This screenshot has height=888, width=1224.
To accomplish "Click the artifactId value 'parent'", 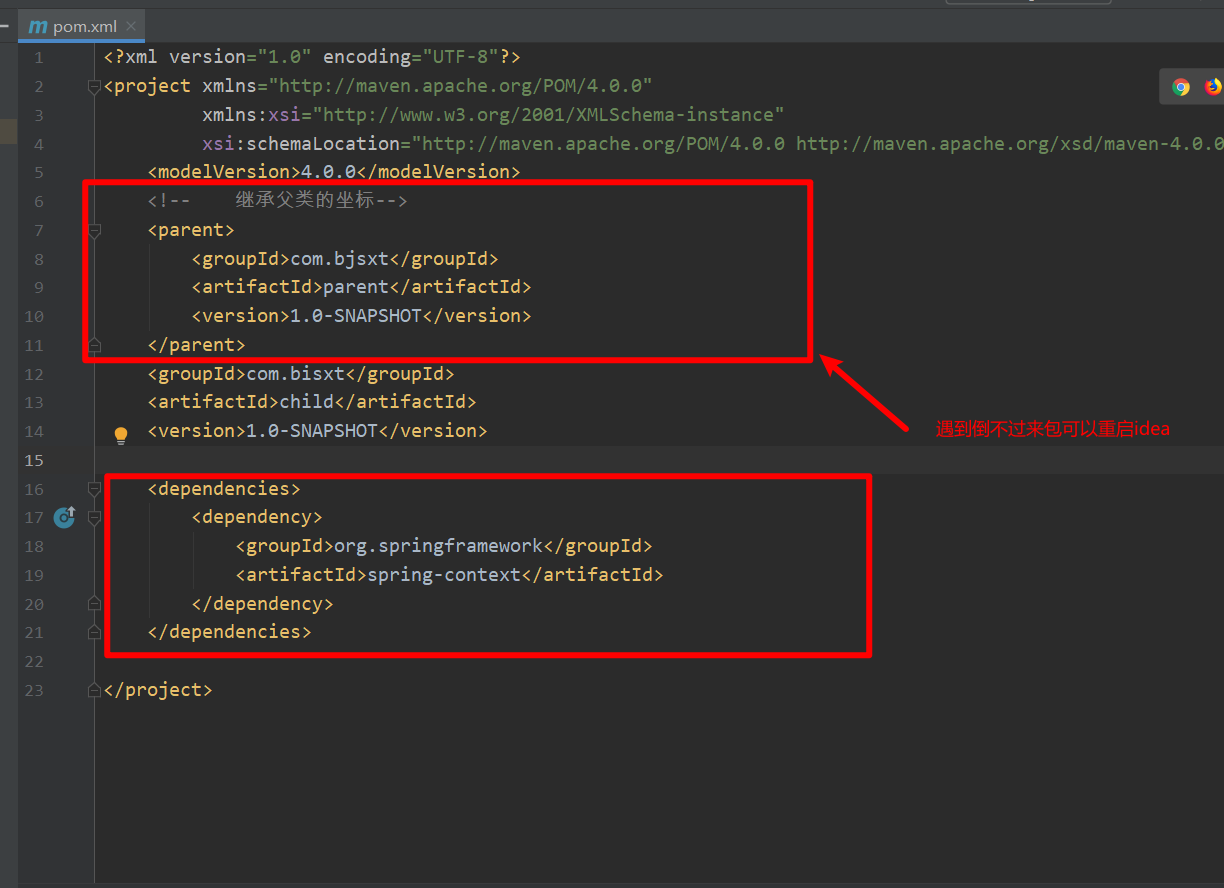I will click(x=356, y=287).
